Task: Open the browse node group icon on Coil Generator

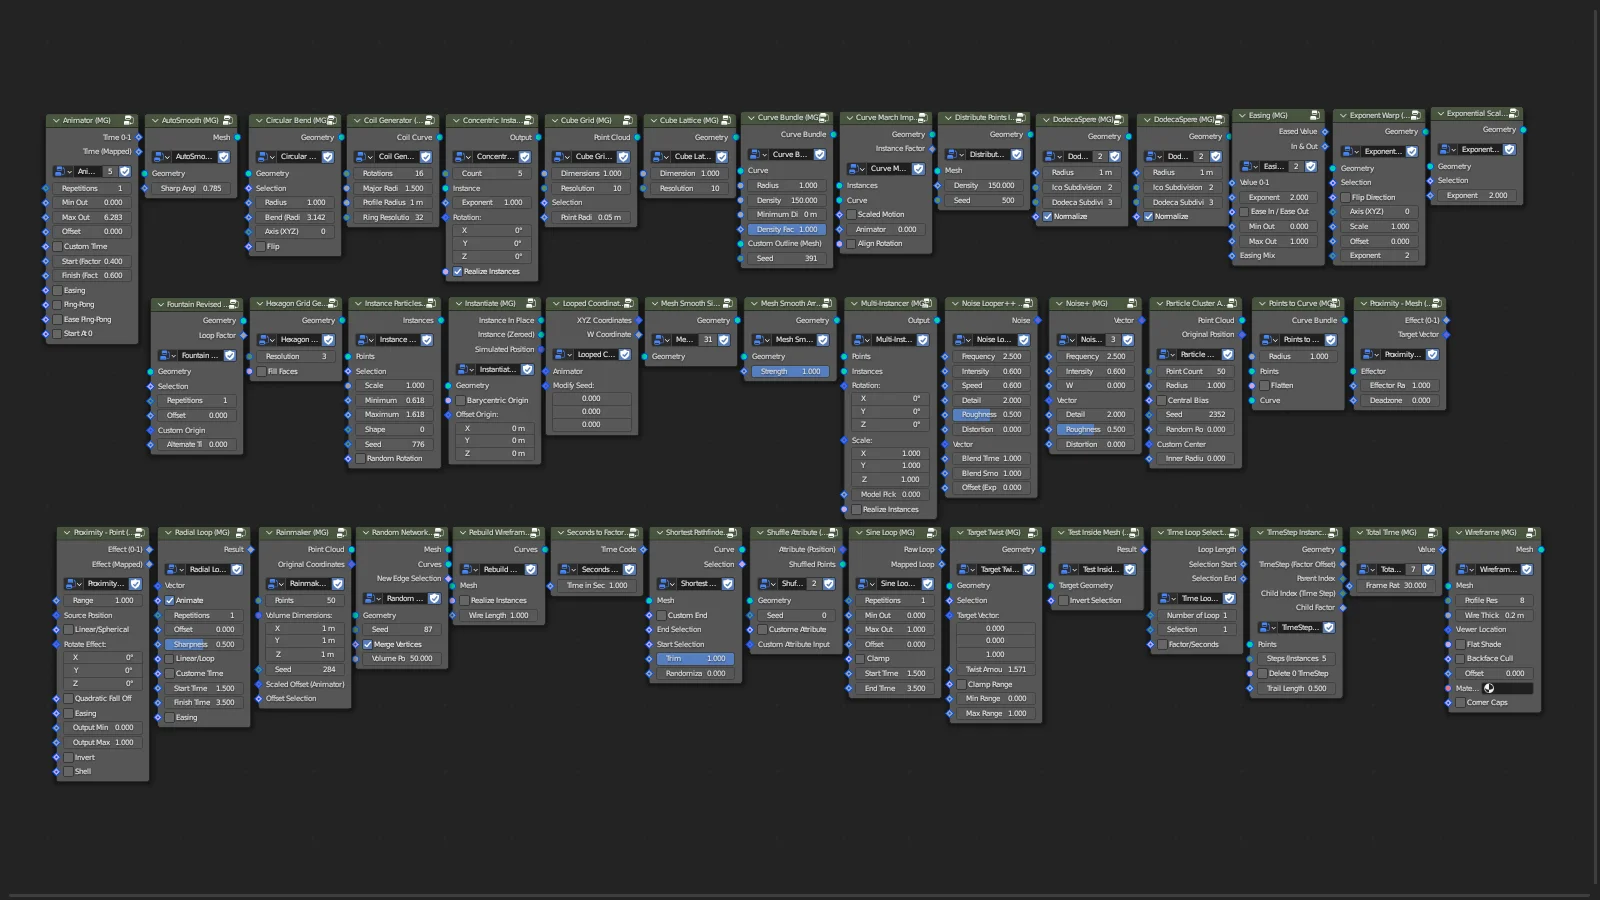Action: pos(361,156)
